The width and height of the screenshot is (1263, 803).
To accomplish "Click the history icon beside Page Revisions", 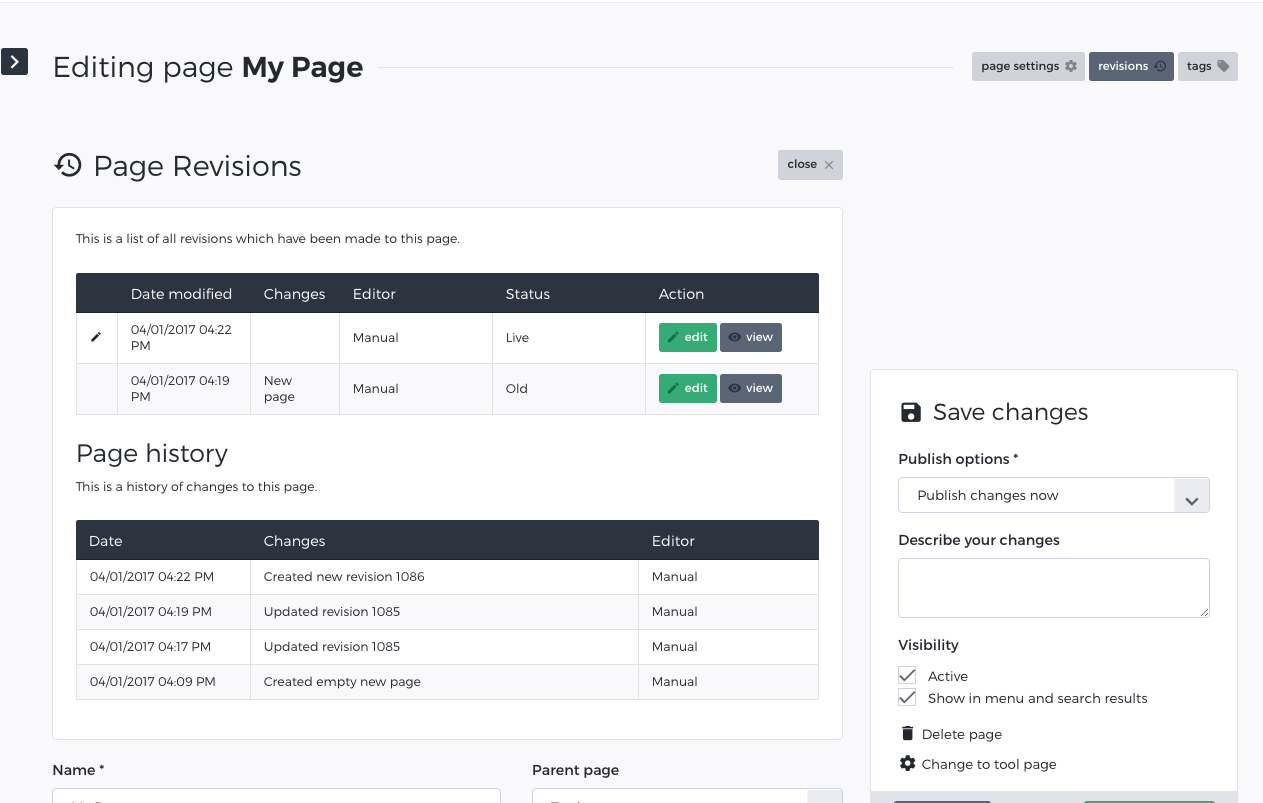I will 68,165.
